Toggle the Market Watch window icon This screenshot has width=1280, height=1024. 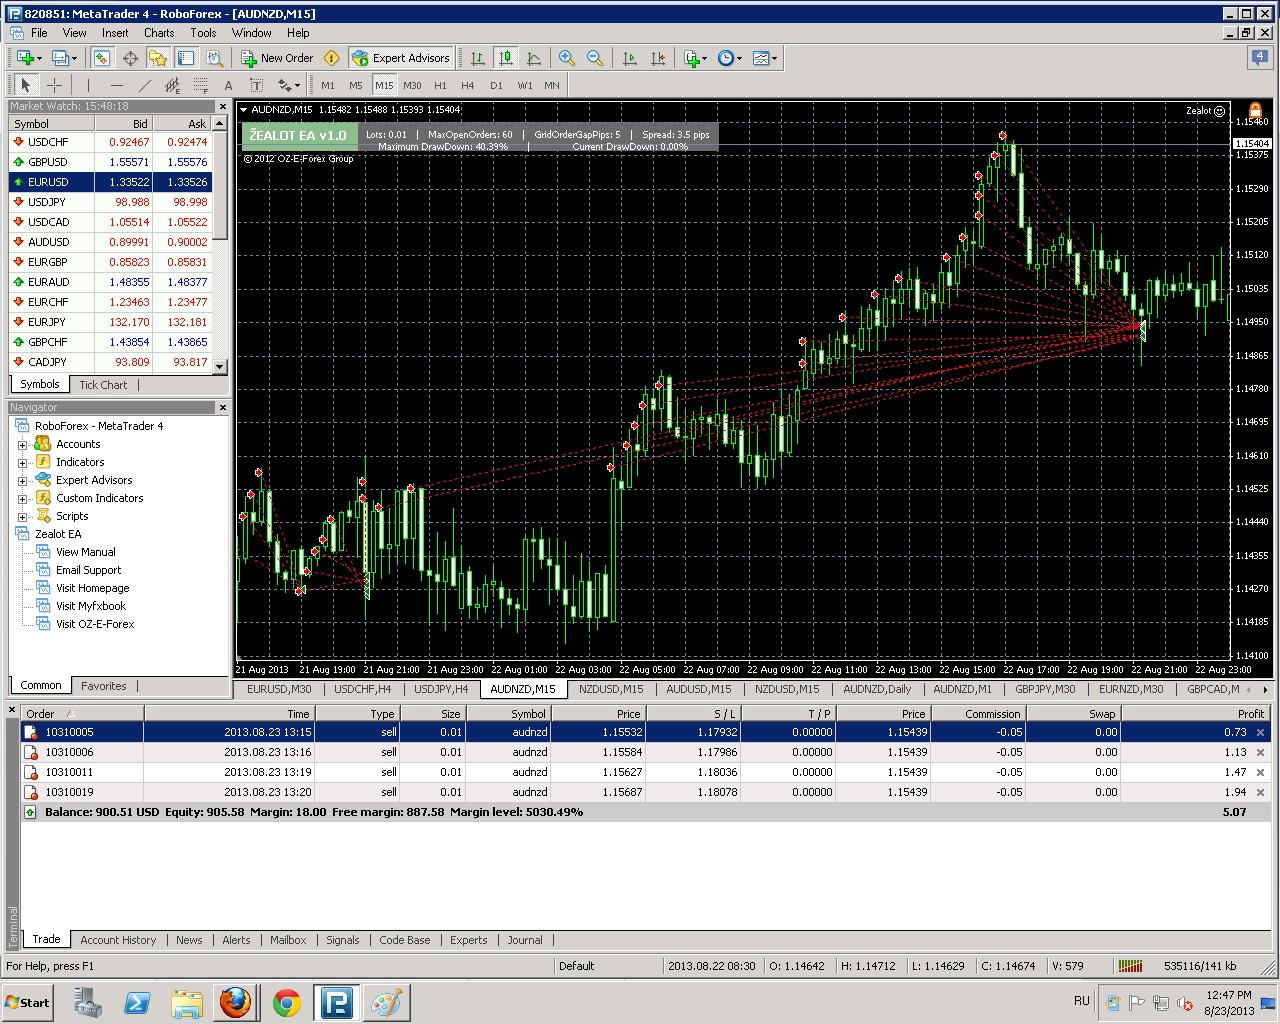tap(102, 58)
